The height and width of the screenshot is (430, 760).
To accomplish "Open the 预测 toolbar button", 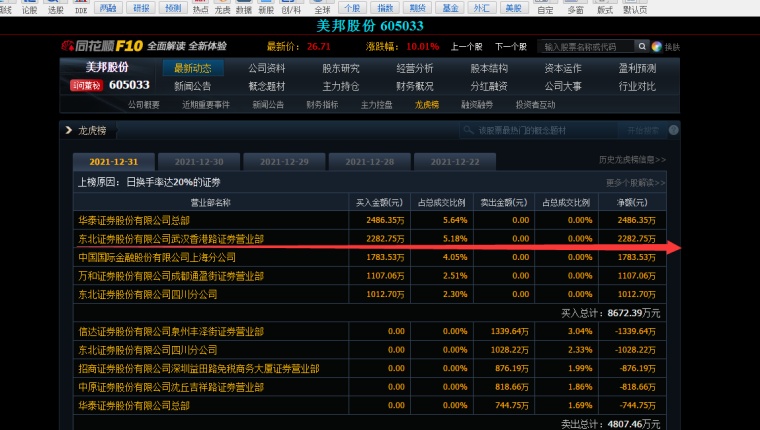I will coord(172,8).
